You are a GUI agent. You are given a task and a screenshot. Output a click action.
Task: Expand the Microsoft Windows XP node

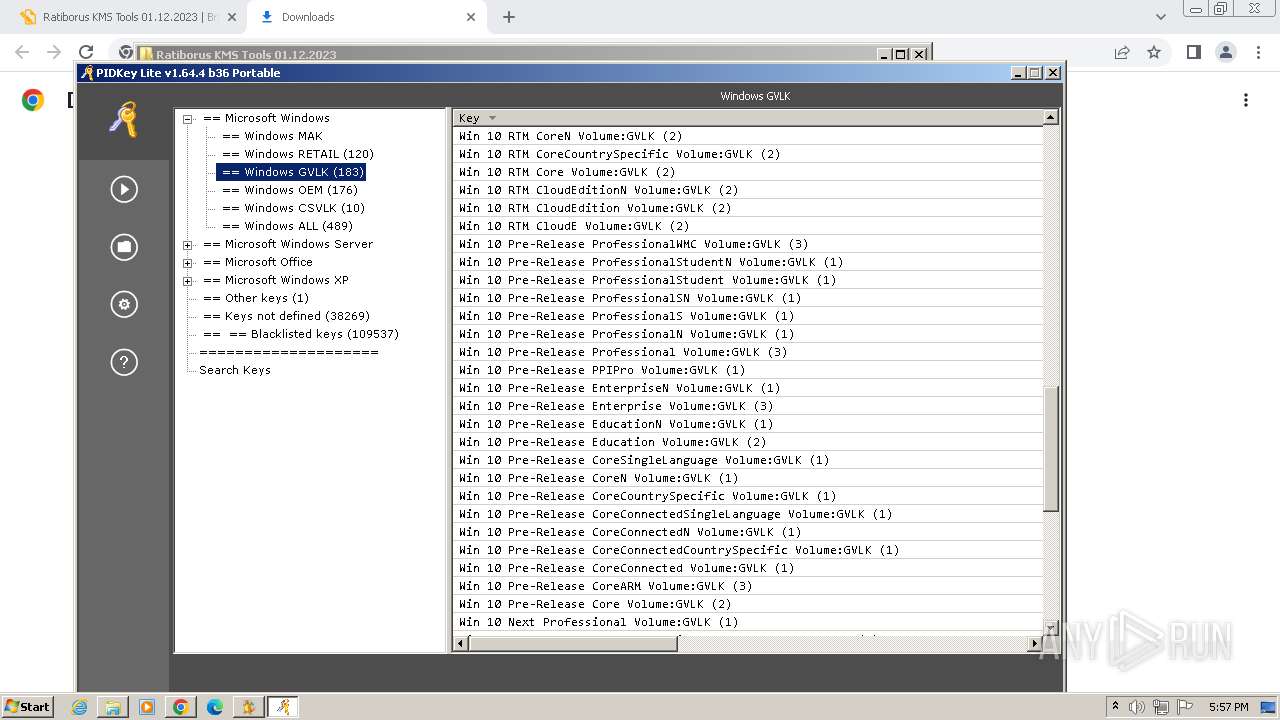point(187,280)
